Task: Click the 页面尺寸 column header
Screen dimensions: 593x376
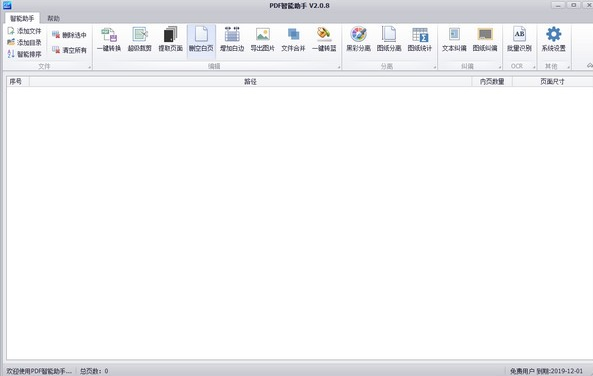Action: 553,81
